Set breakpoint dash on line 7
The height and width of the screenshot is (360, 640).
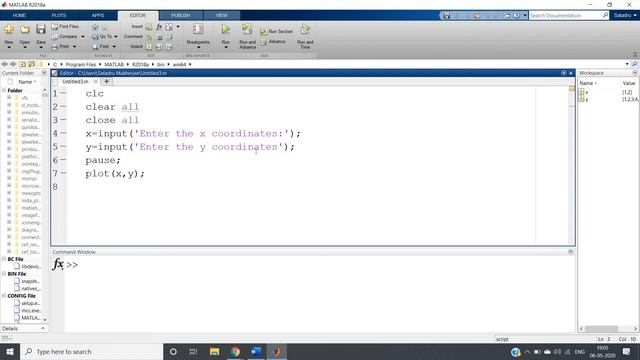pos(63,173)
